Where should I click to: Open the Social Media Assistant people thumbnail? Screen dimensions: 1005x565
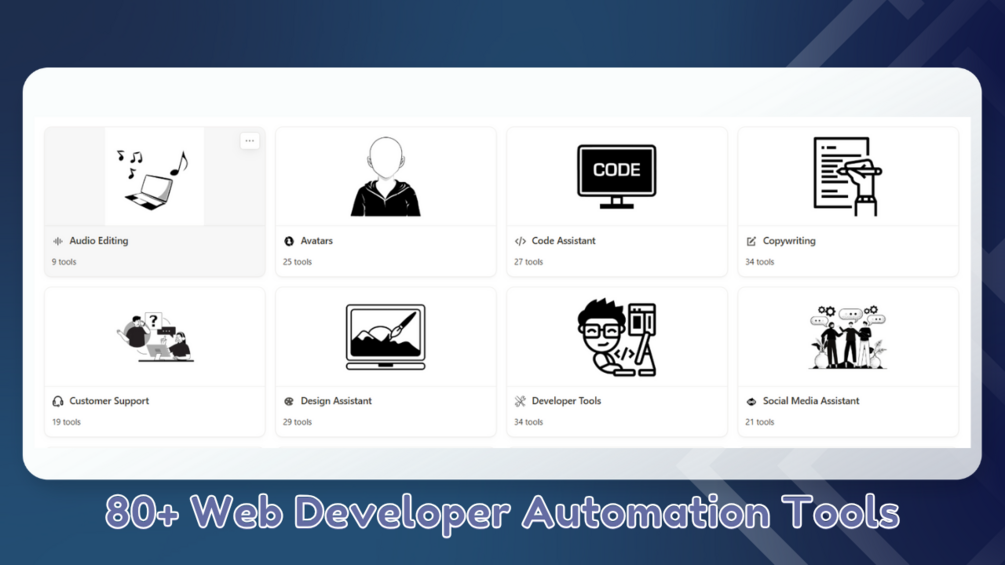coord(848,337)
